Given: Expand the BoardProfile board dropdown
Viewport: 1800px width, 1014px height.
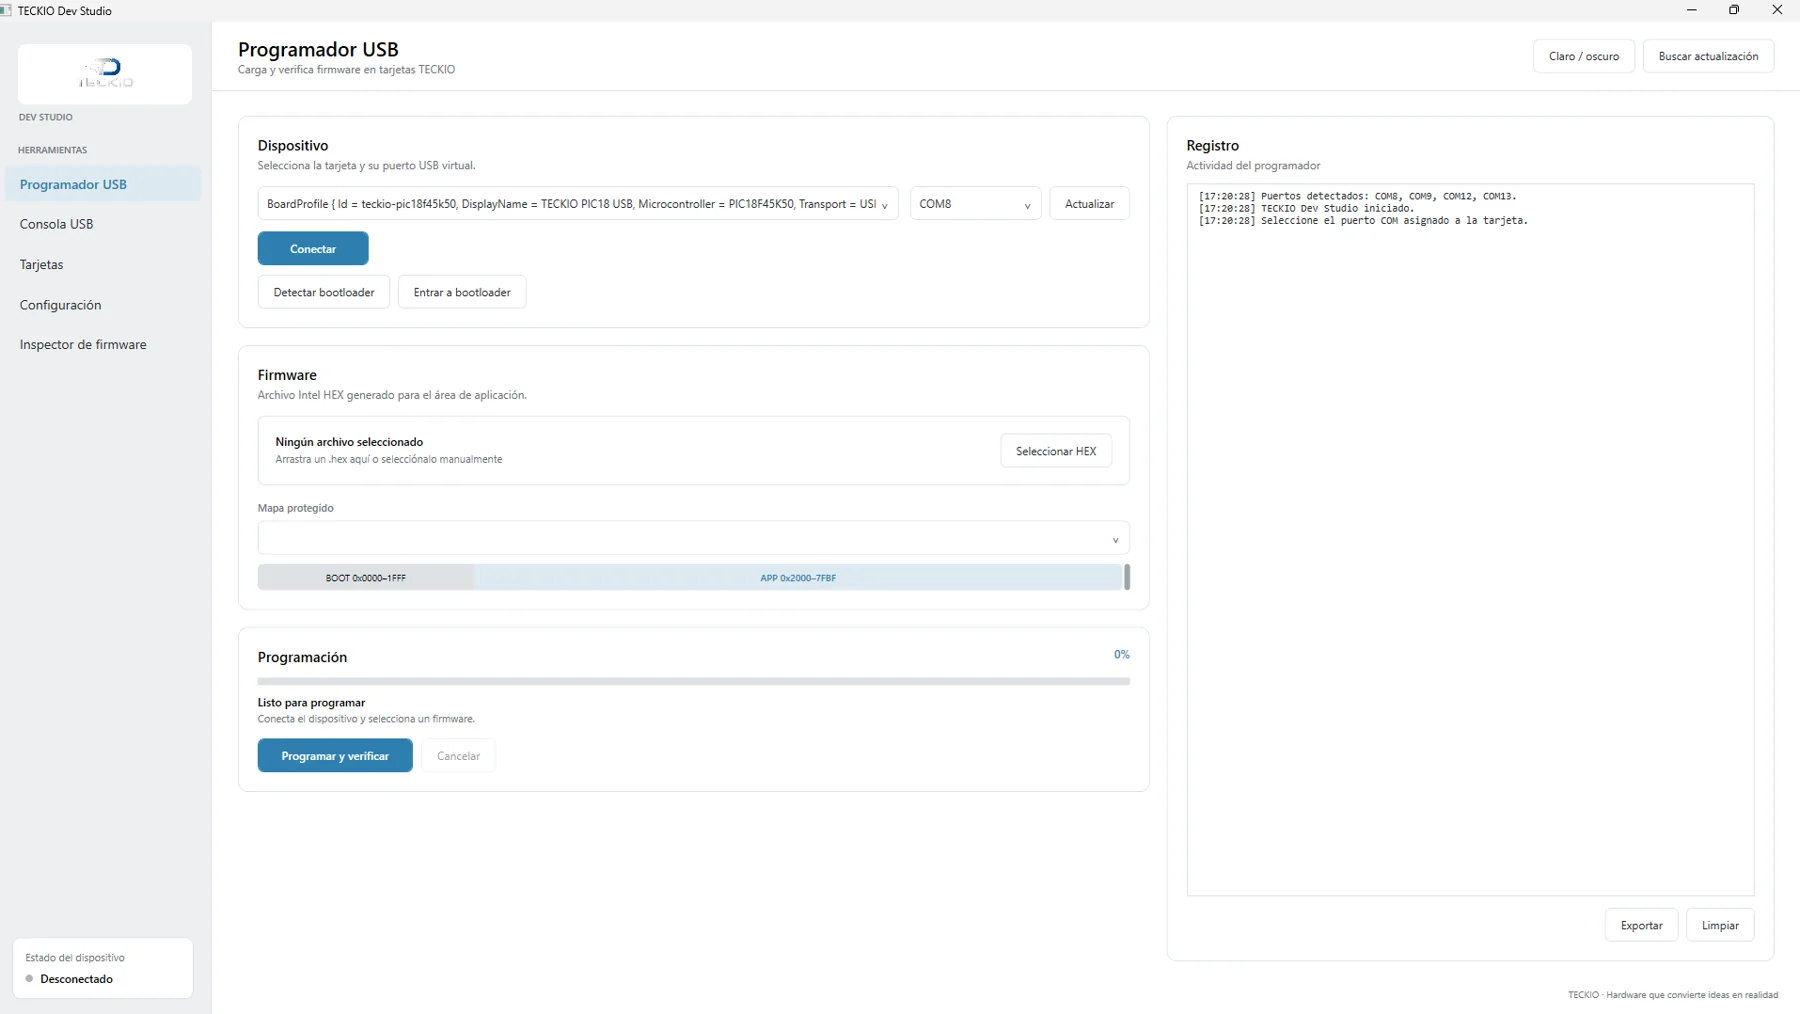Looking at the screenshot, I should click(578, 204).
